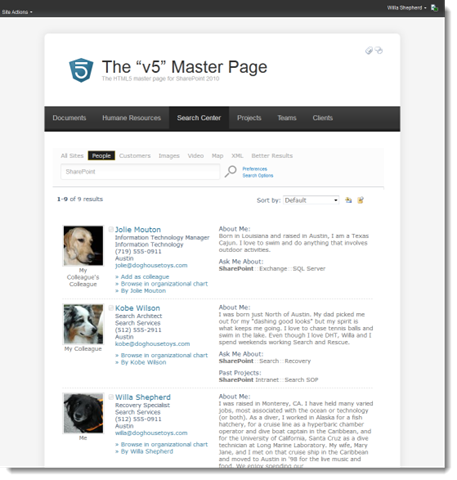Select the People search tab
Viewport: 457px width, 480px height.
(x=101, y=156)
